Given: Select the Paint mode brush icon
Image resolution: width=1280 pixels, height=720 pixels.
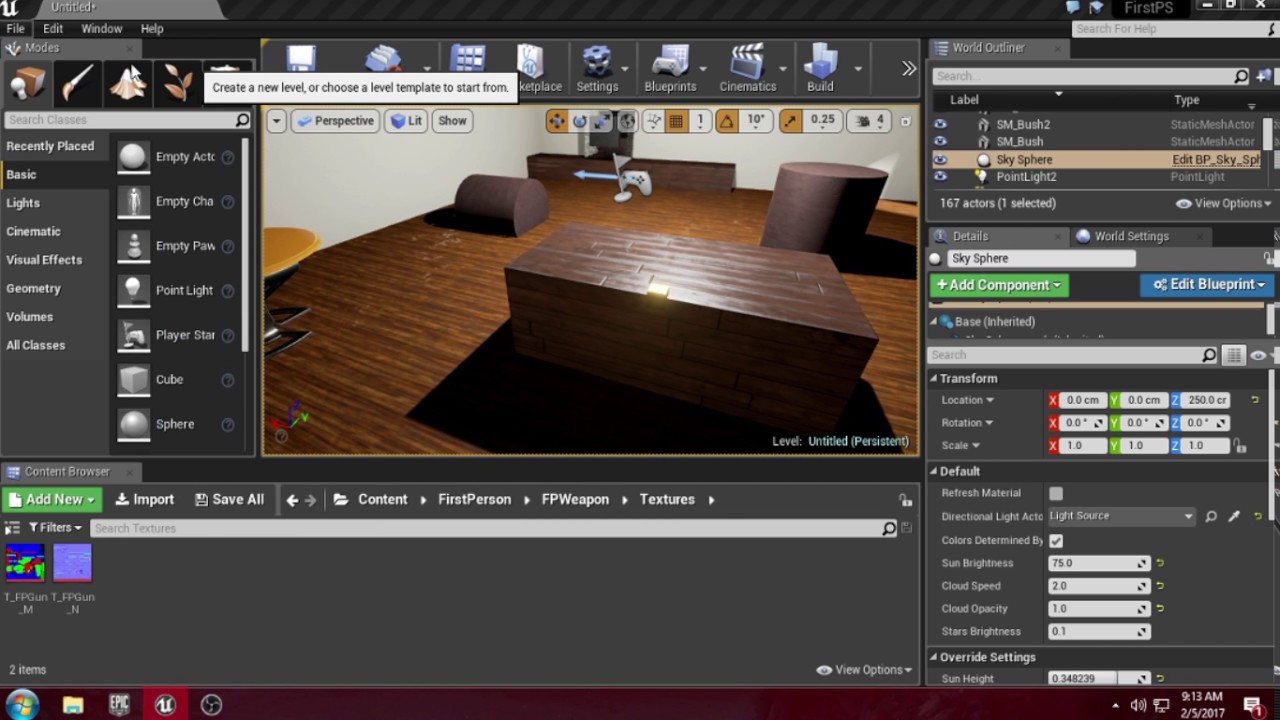Looking at the screenshot, I should (x=77, y=83).
